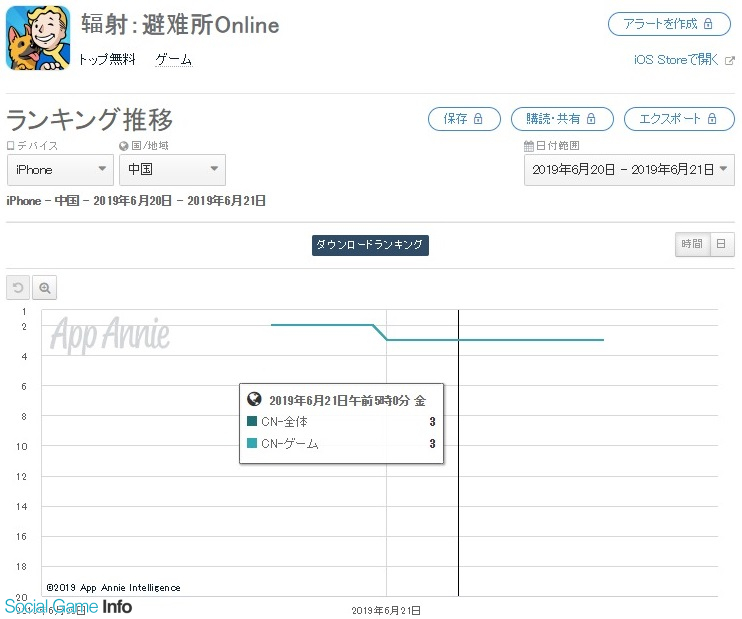Click external link icon beside iOS Store

[730, 61]
